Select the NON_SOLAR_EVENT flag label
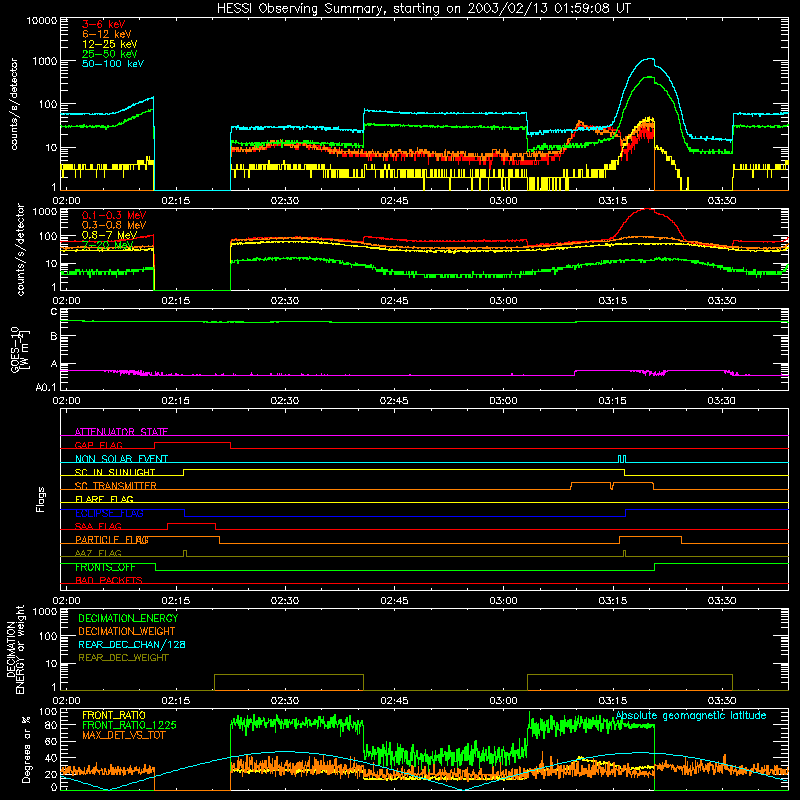 (x=121, y=459)
